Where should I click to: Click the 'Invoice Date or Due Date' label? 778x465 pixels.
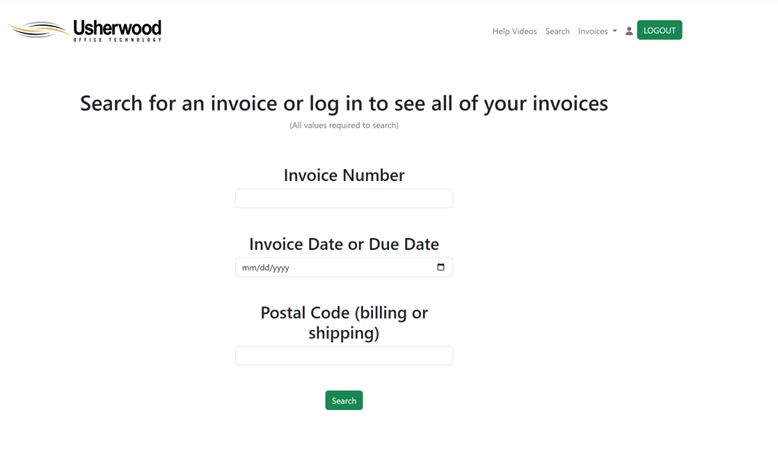343,244
